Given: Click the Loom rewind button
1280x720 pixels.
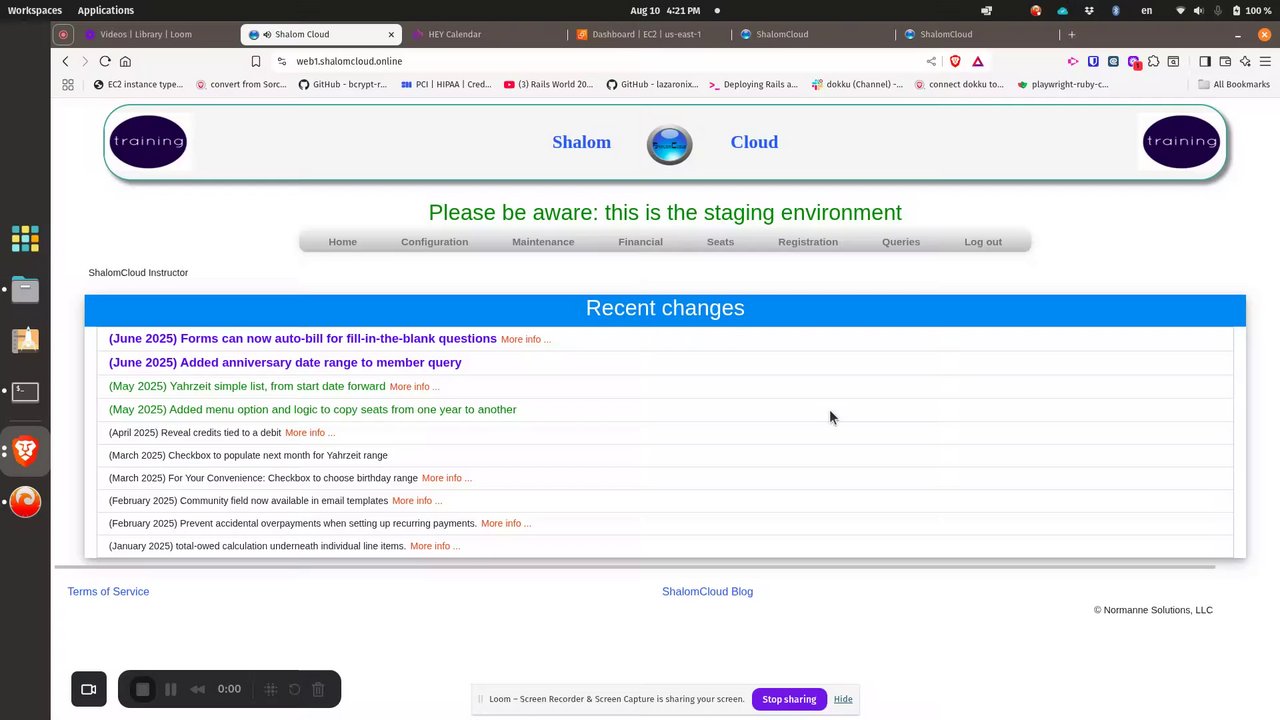Looking at the screenshot, I should 198,689.
